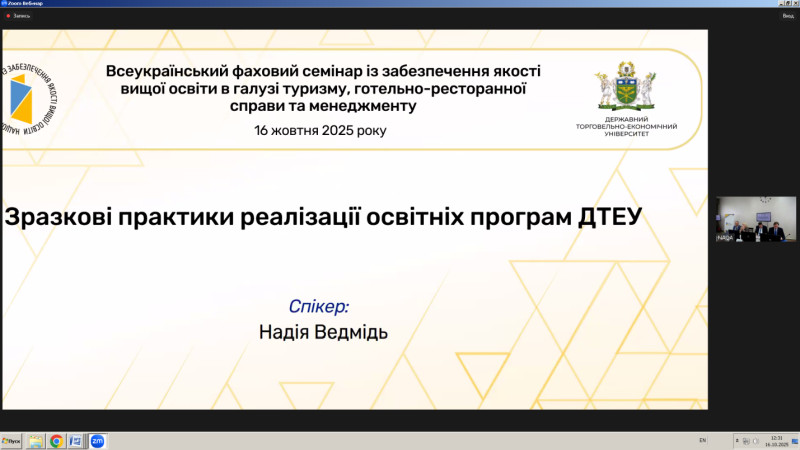This screenshot has width=800, height=450.
Task: Click the network icon in system tray
Action: click(746, 440)
